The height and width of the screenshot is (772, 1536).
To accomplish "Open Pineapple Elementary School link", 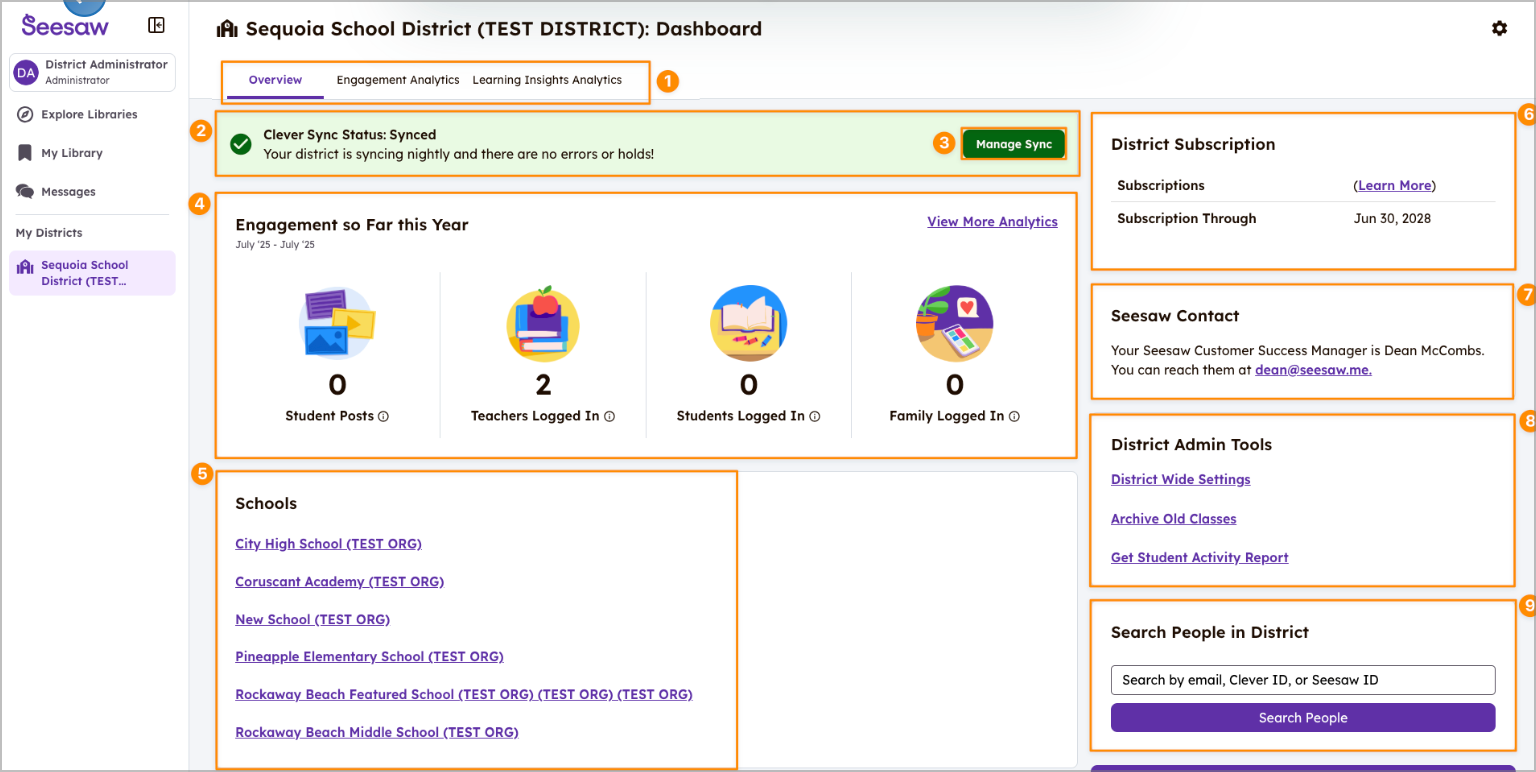I will (x=369, y=657).
